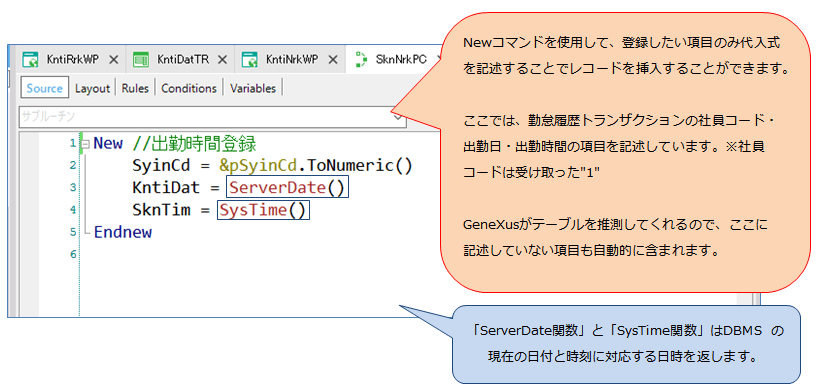Collapse the New block on line 1
The width and height of the screenshot is (821, 390).
click(x=85, y=143)
